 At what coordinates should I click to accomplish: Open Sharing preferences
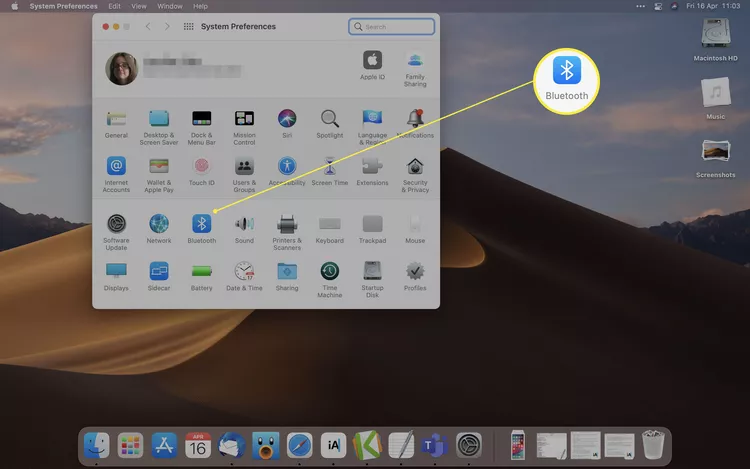coord(287,277)
